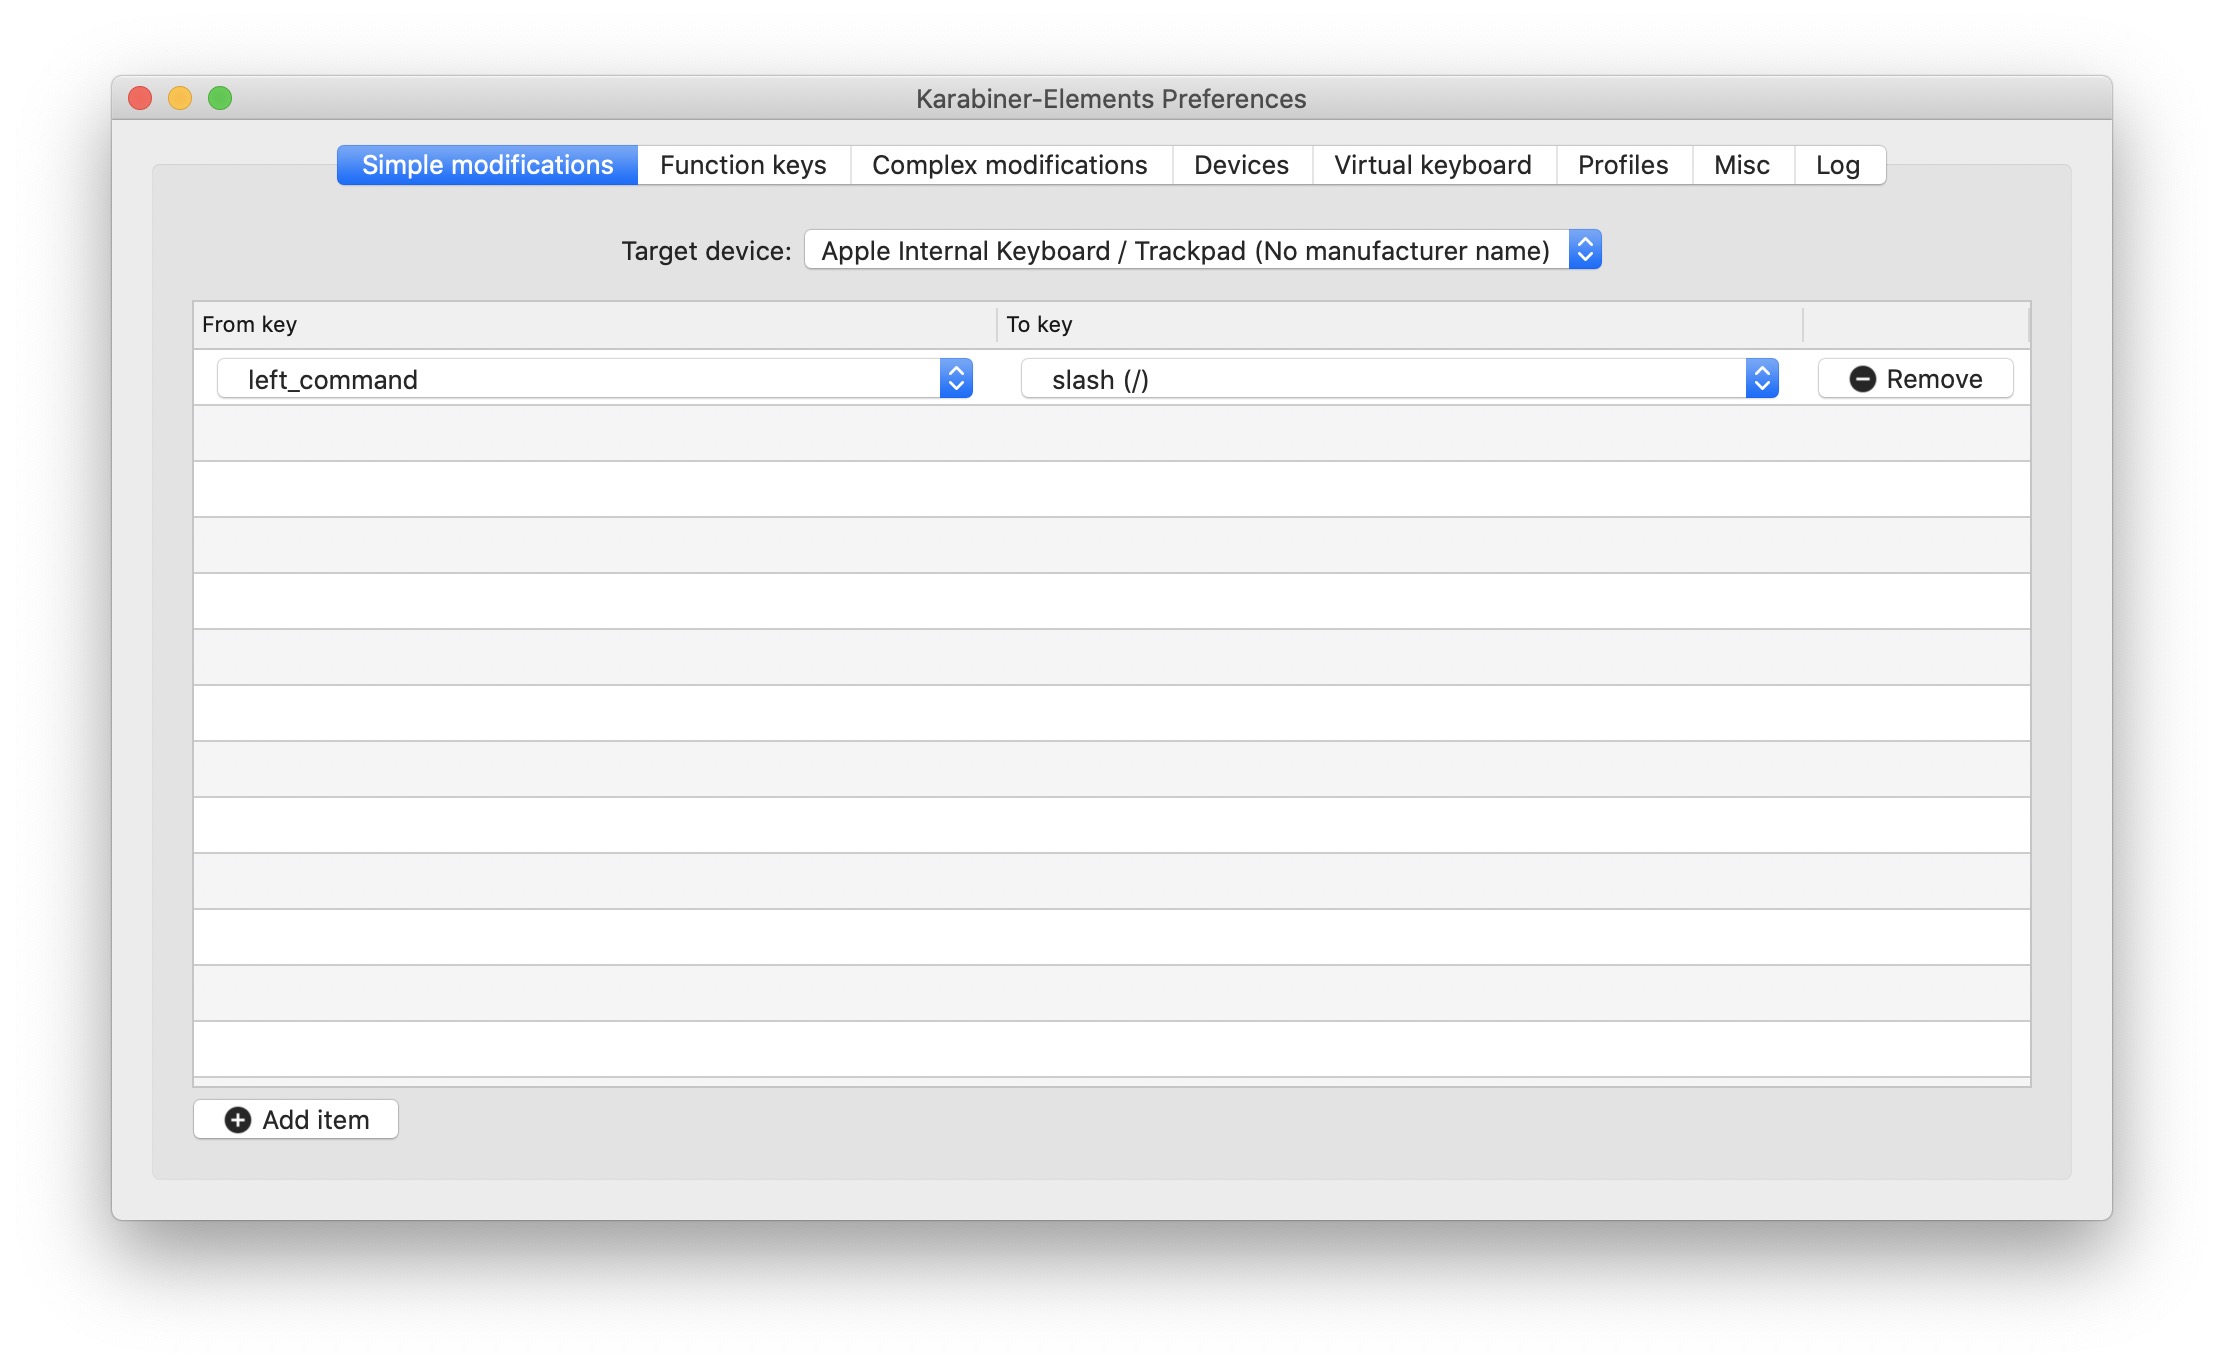Open the Complex modifications tab
The width and height of the screenshot is (2224, 1368).
[x=1009, y=165]
